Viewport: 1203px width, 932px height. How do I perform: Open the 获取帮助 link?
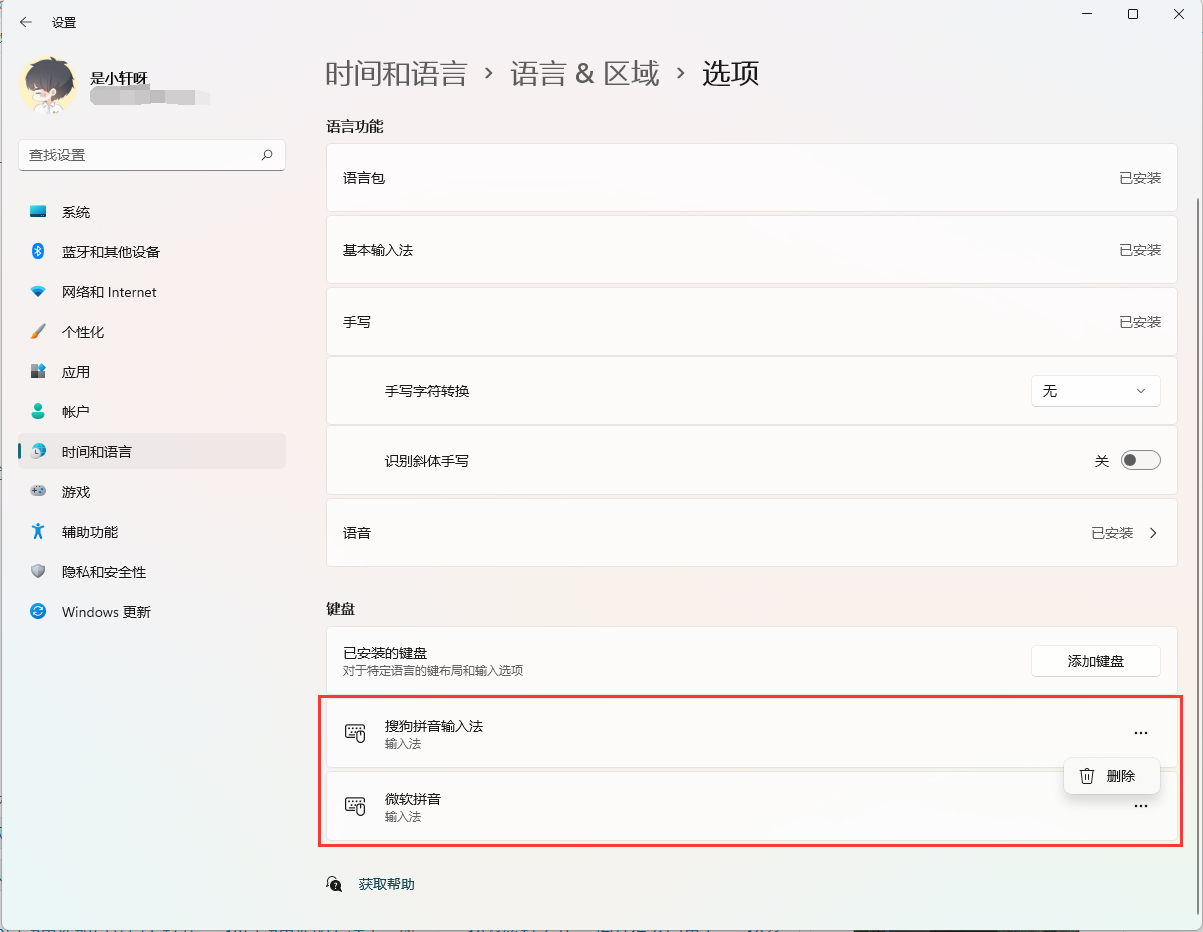(387, 884)
